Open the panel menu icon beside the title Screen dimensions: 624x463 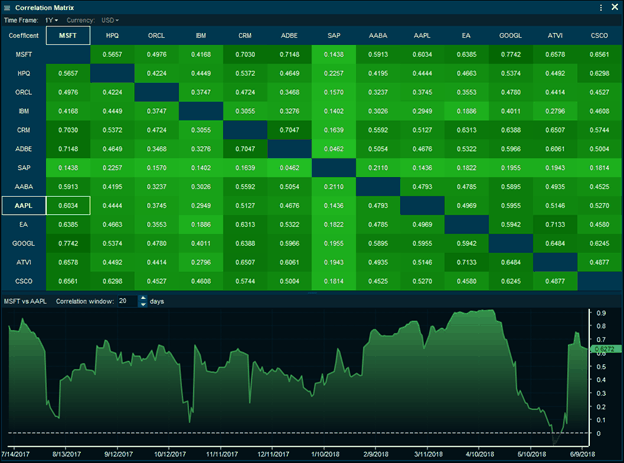[7, 7]
